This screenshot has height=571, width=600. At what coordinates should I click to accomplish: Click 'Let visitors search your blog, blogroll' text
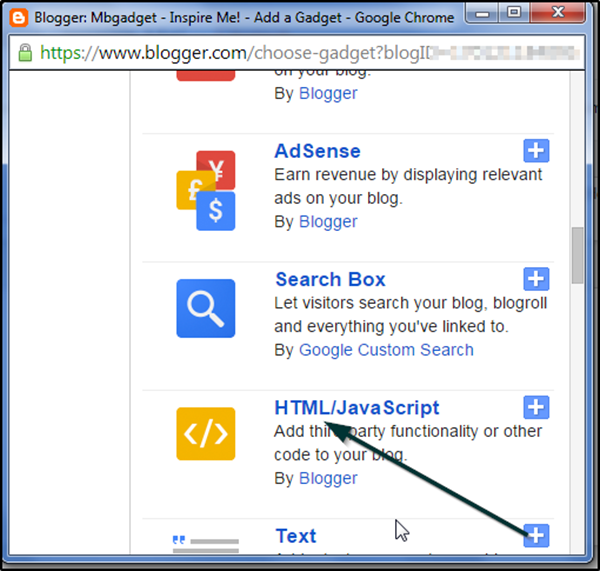pos(411,303)
